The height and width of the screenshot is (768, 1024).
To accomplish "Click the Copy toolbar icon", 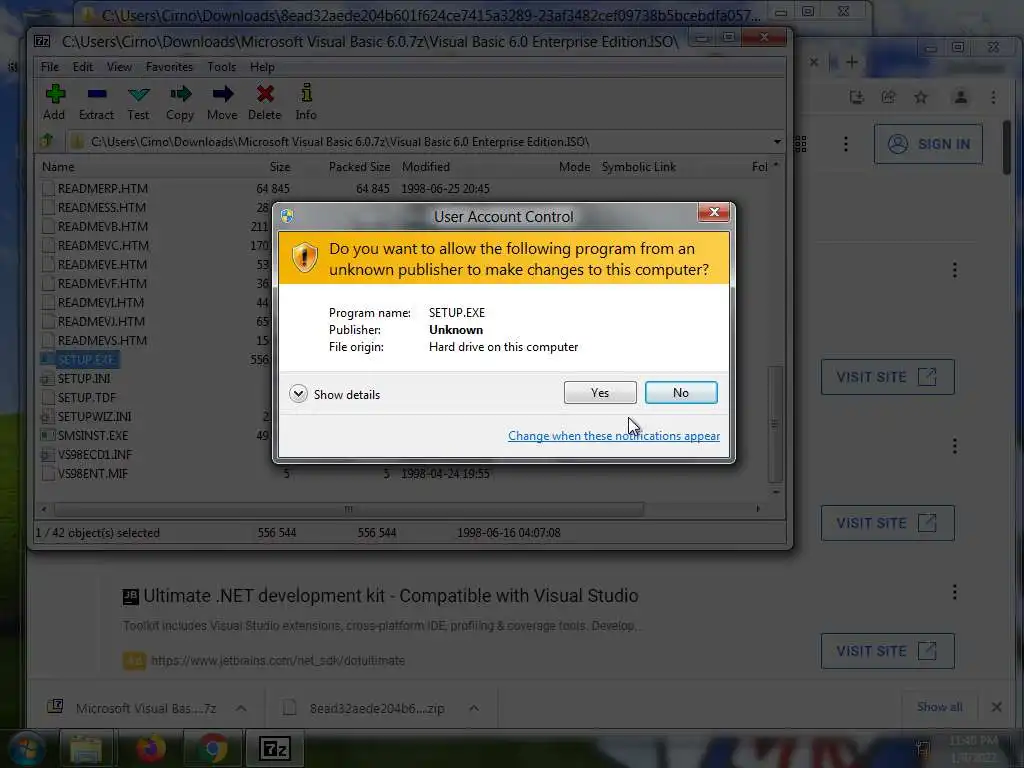I will pyautogui.click(x=180, y=102).
